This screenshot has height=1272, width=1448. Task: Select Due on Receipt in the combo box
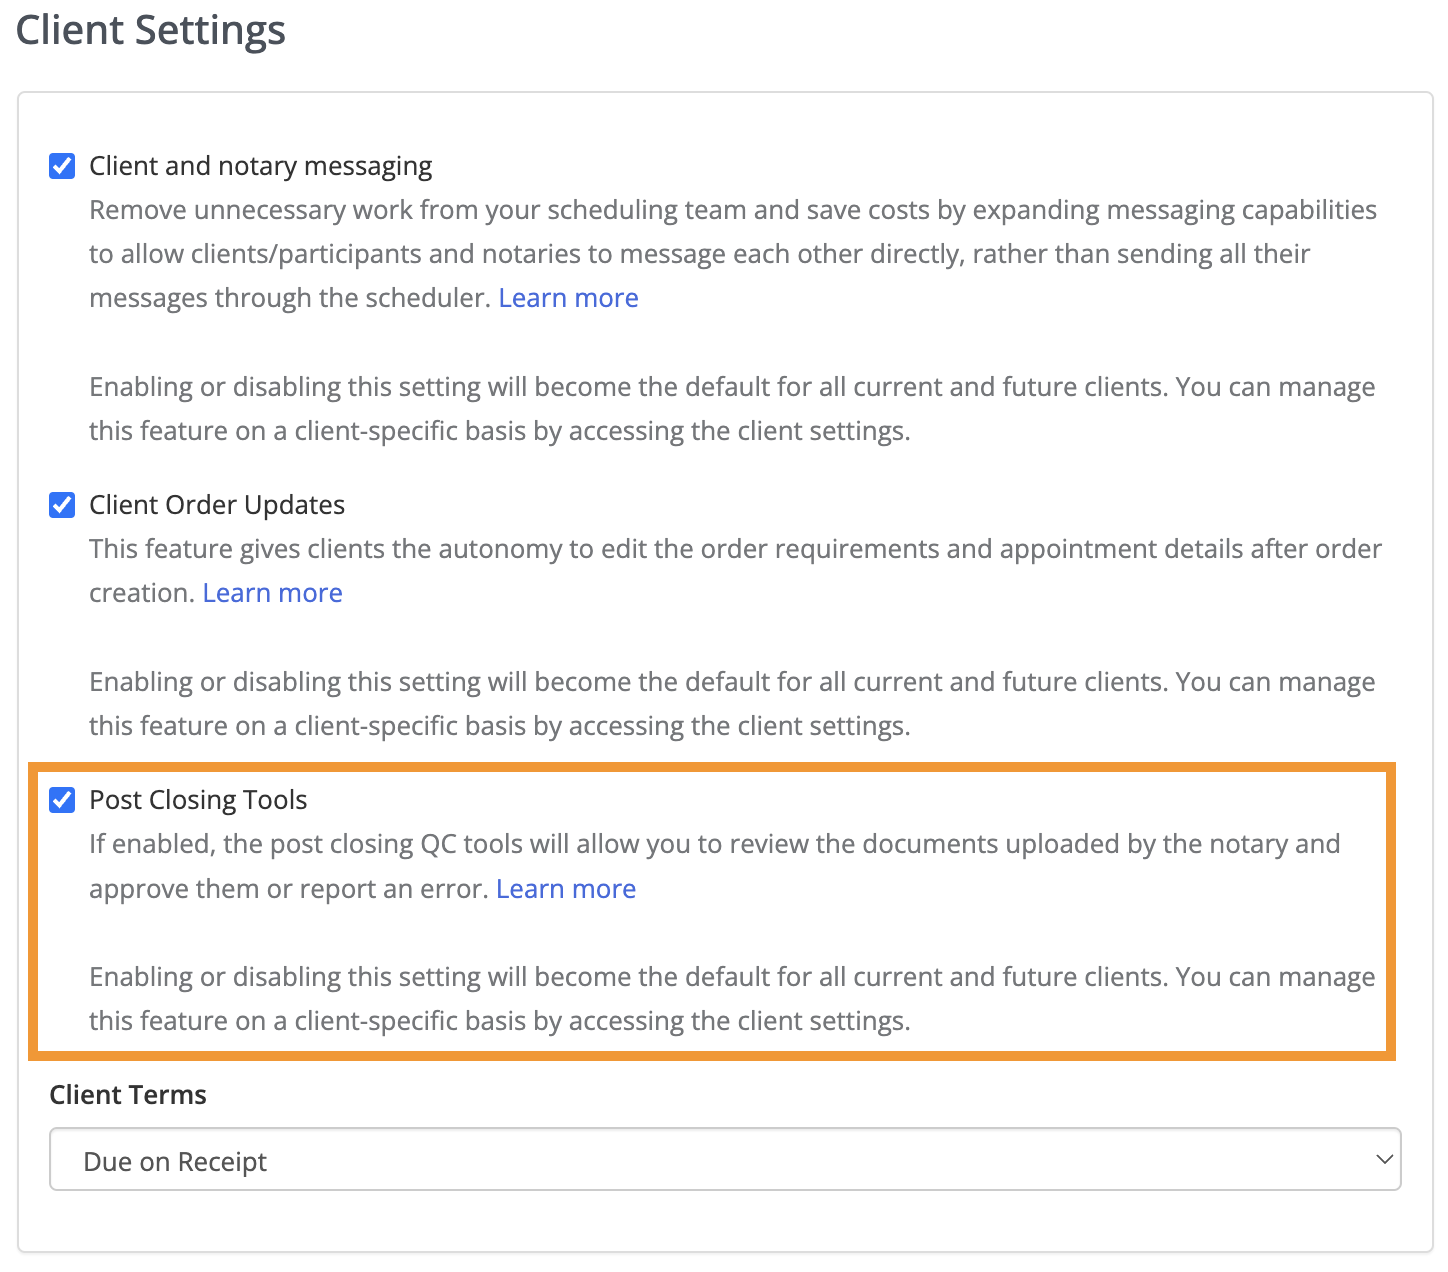click(400, 1159)
